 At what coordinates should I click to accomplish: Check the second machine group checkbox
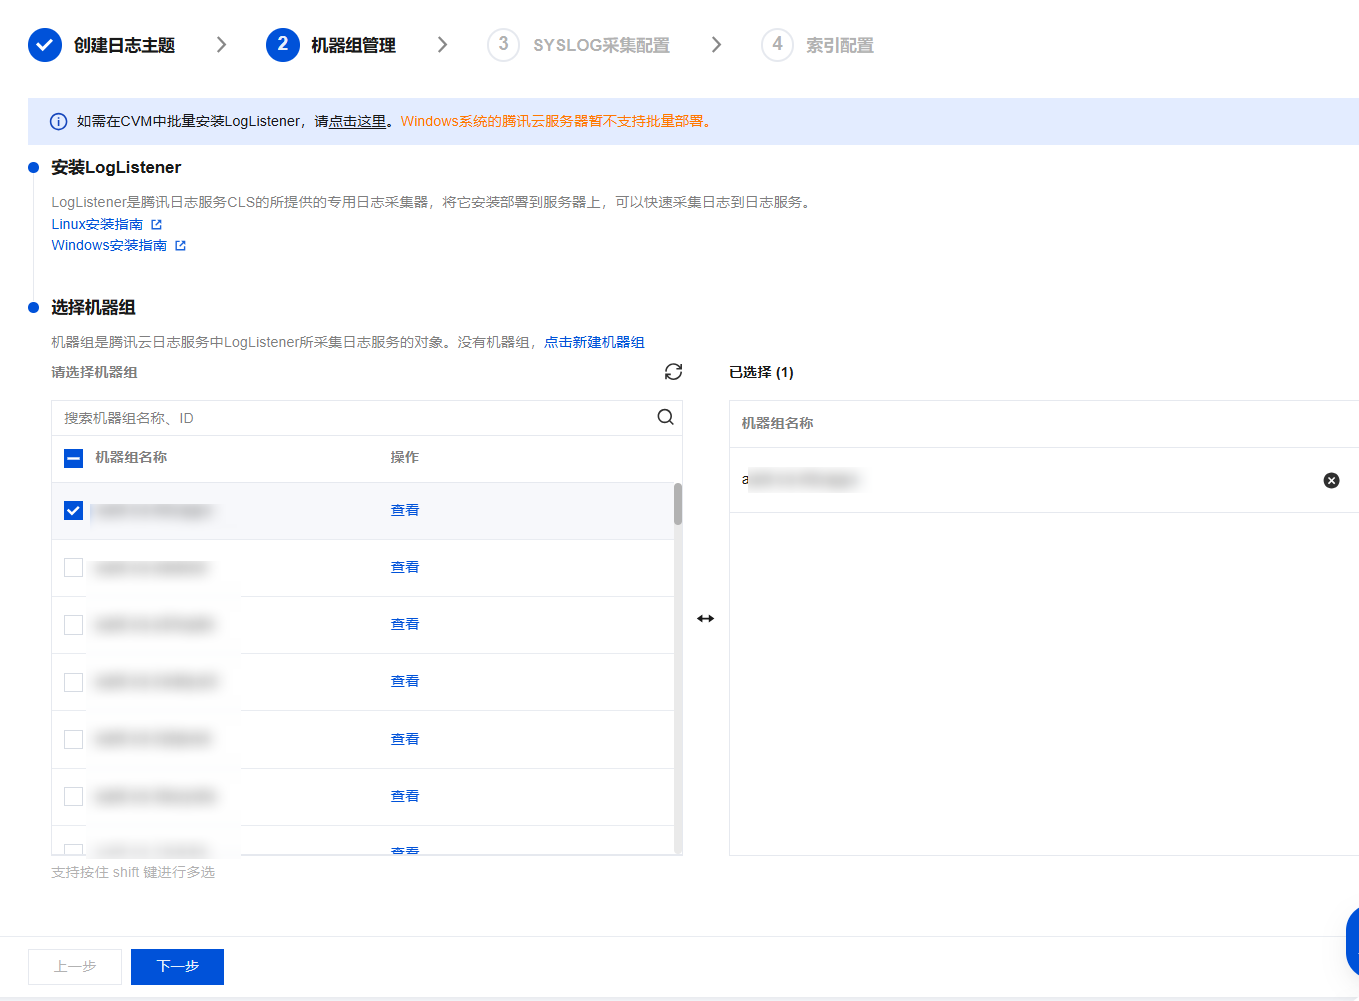click(73, 568)
